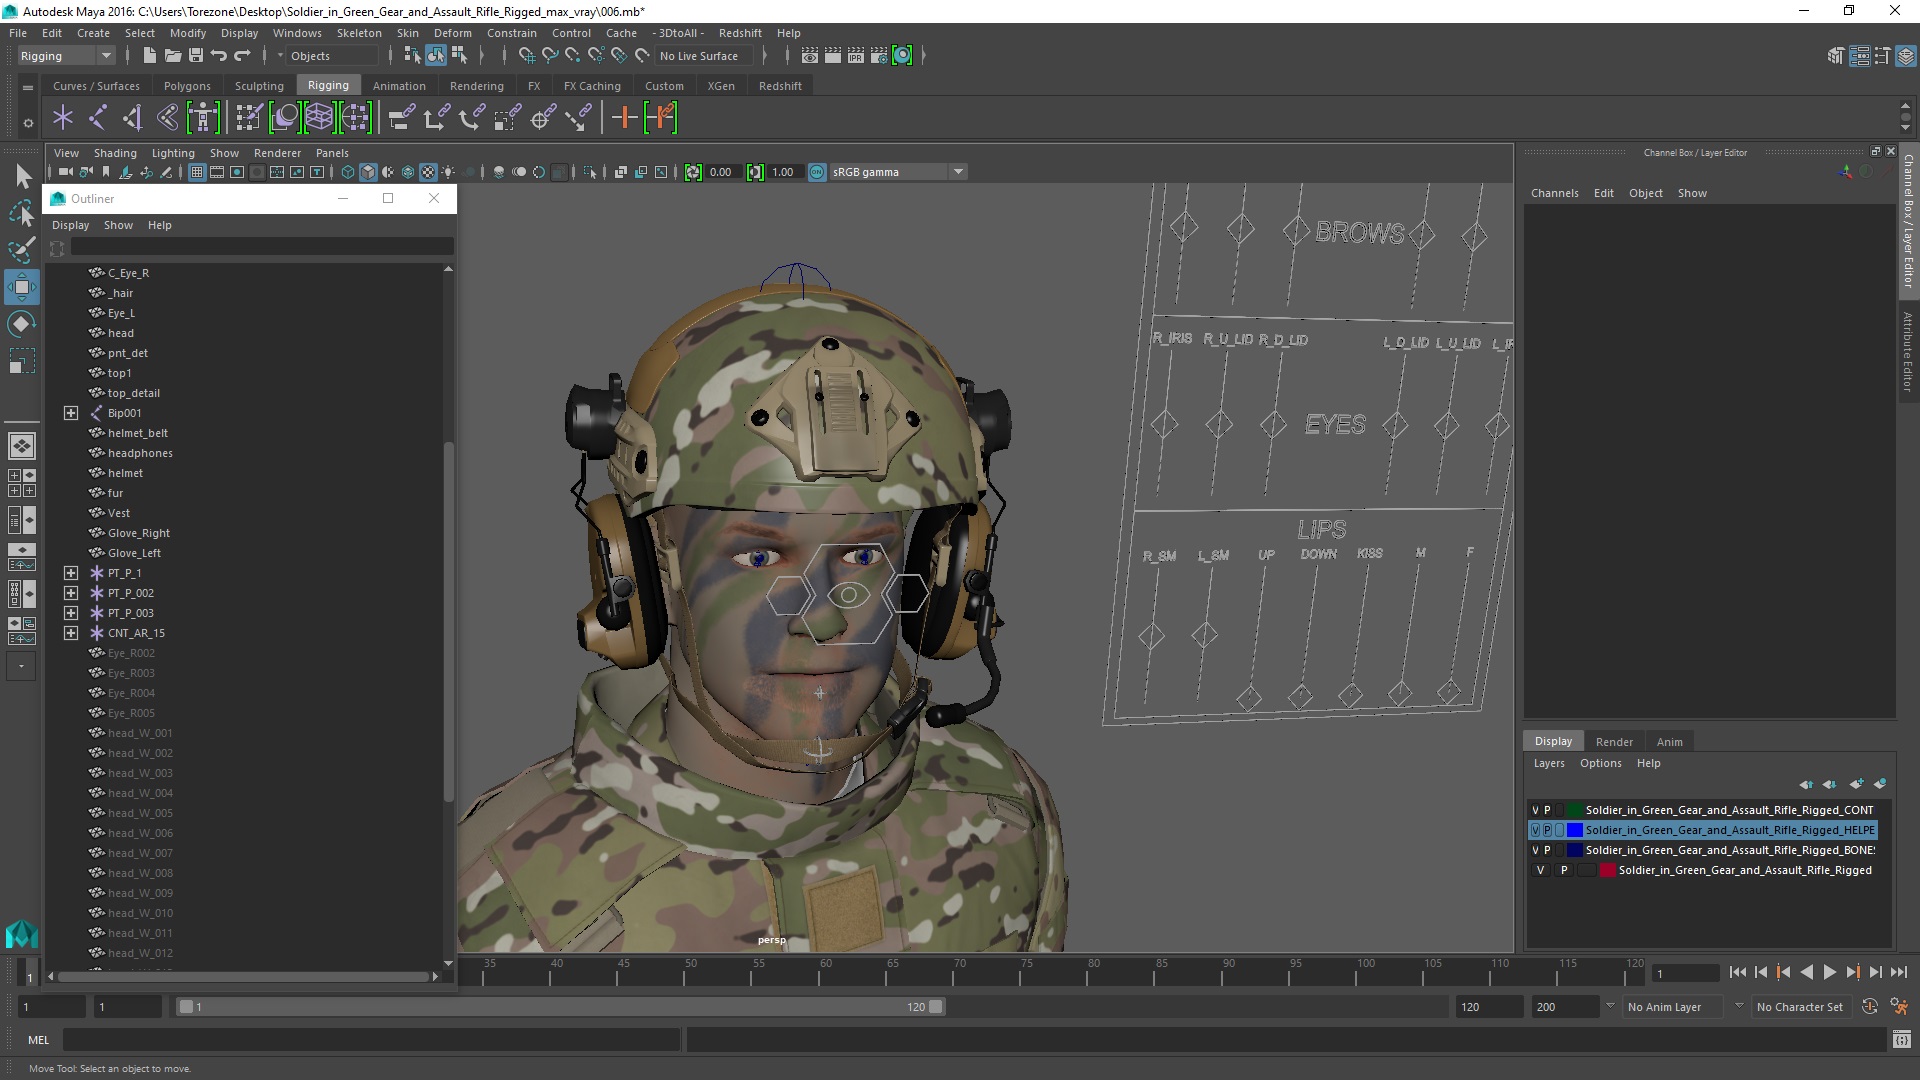The height and width of the screenshot is (1080, 1920).
Task: Open the Auto Keyframe toggle icon
Action: [x=1870, y=1007]
